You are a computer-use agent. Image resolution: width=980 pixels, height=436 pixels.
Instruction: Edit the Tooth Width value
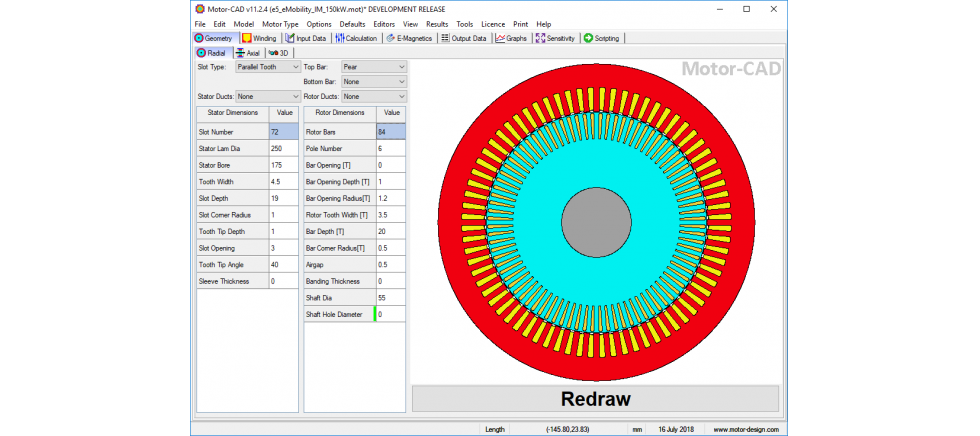point(283,182)
